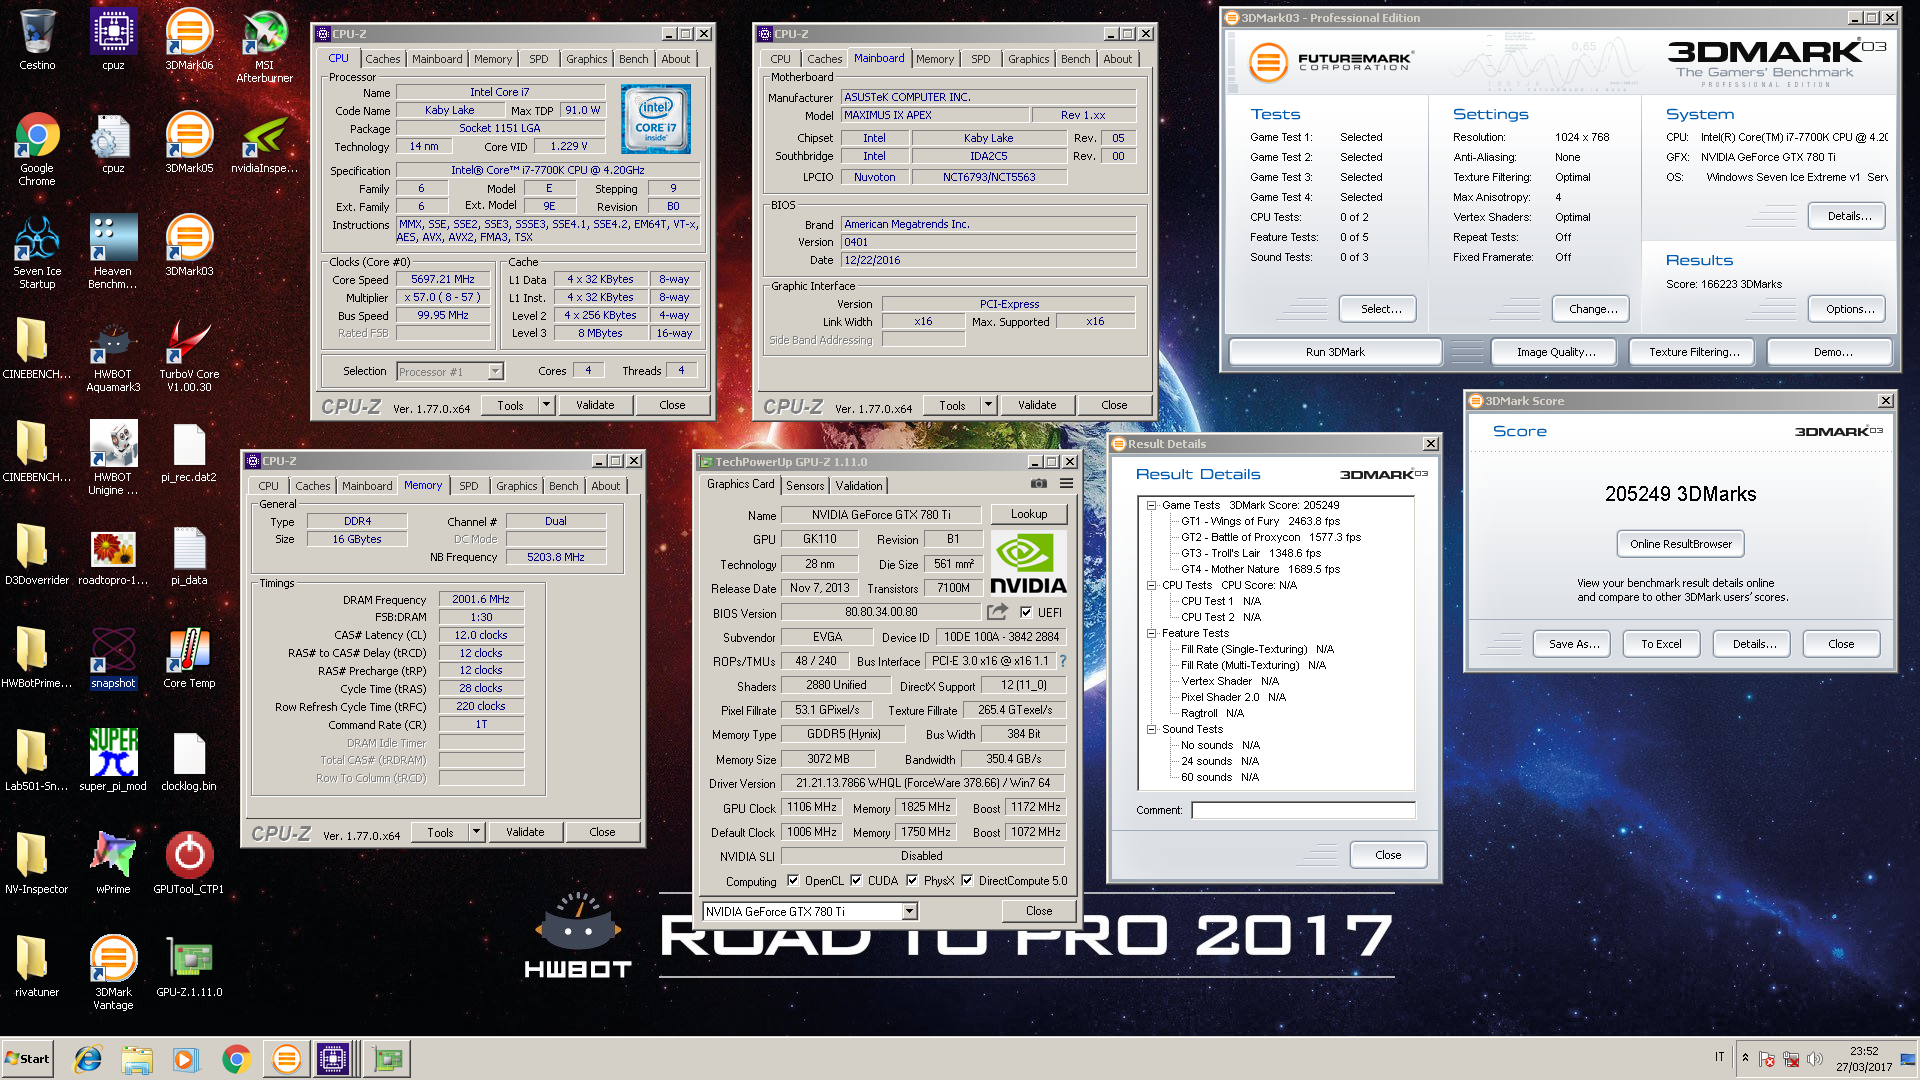Viewport: 1920px width, 1080px height.
Task: Collapse the Feature Tests tree node
Action: [1152, 634]
